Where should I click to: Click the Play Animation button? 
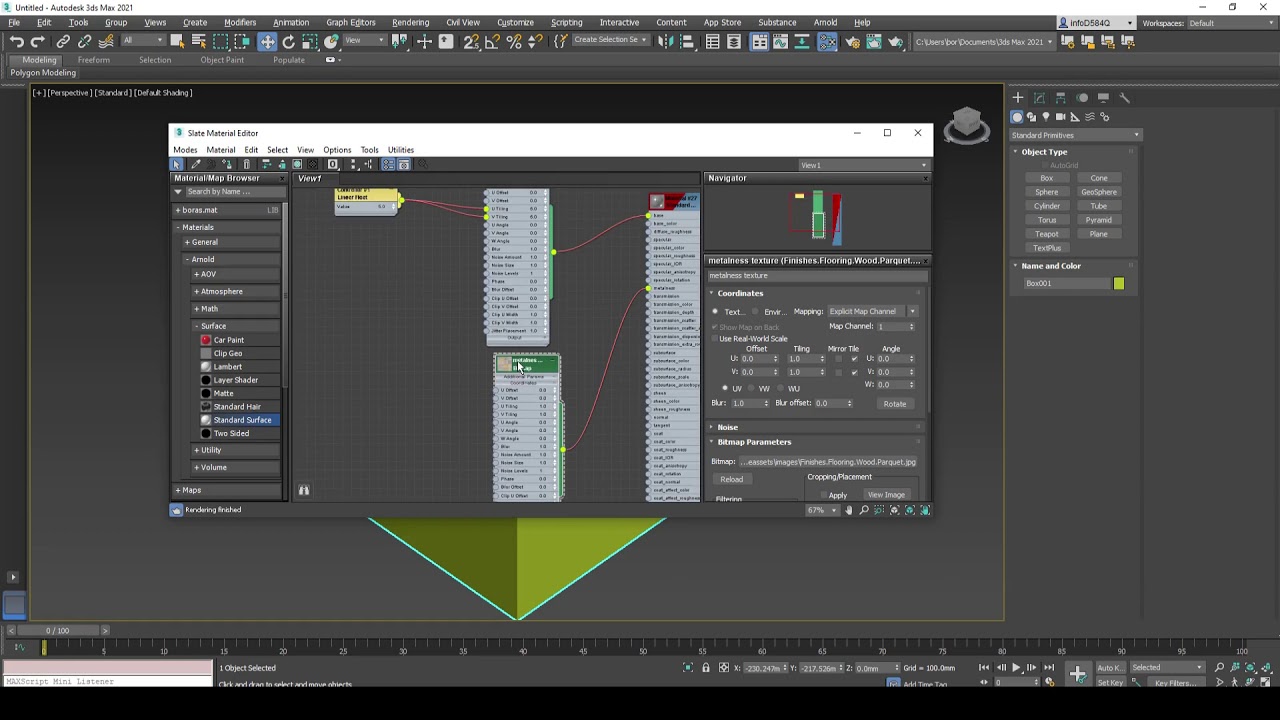tap(1016, 668)
